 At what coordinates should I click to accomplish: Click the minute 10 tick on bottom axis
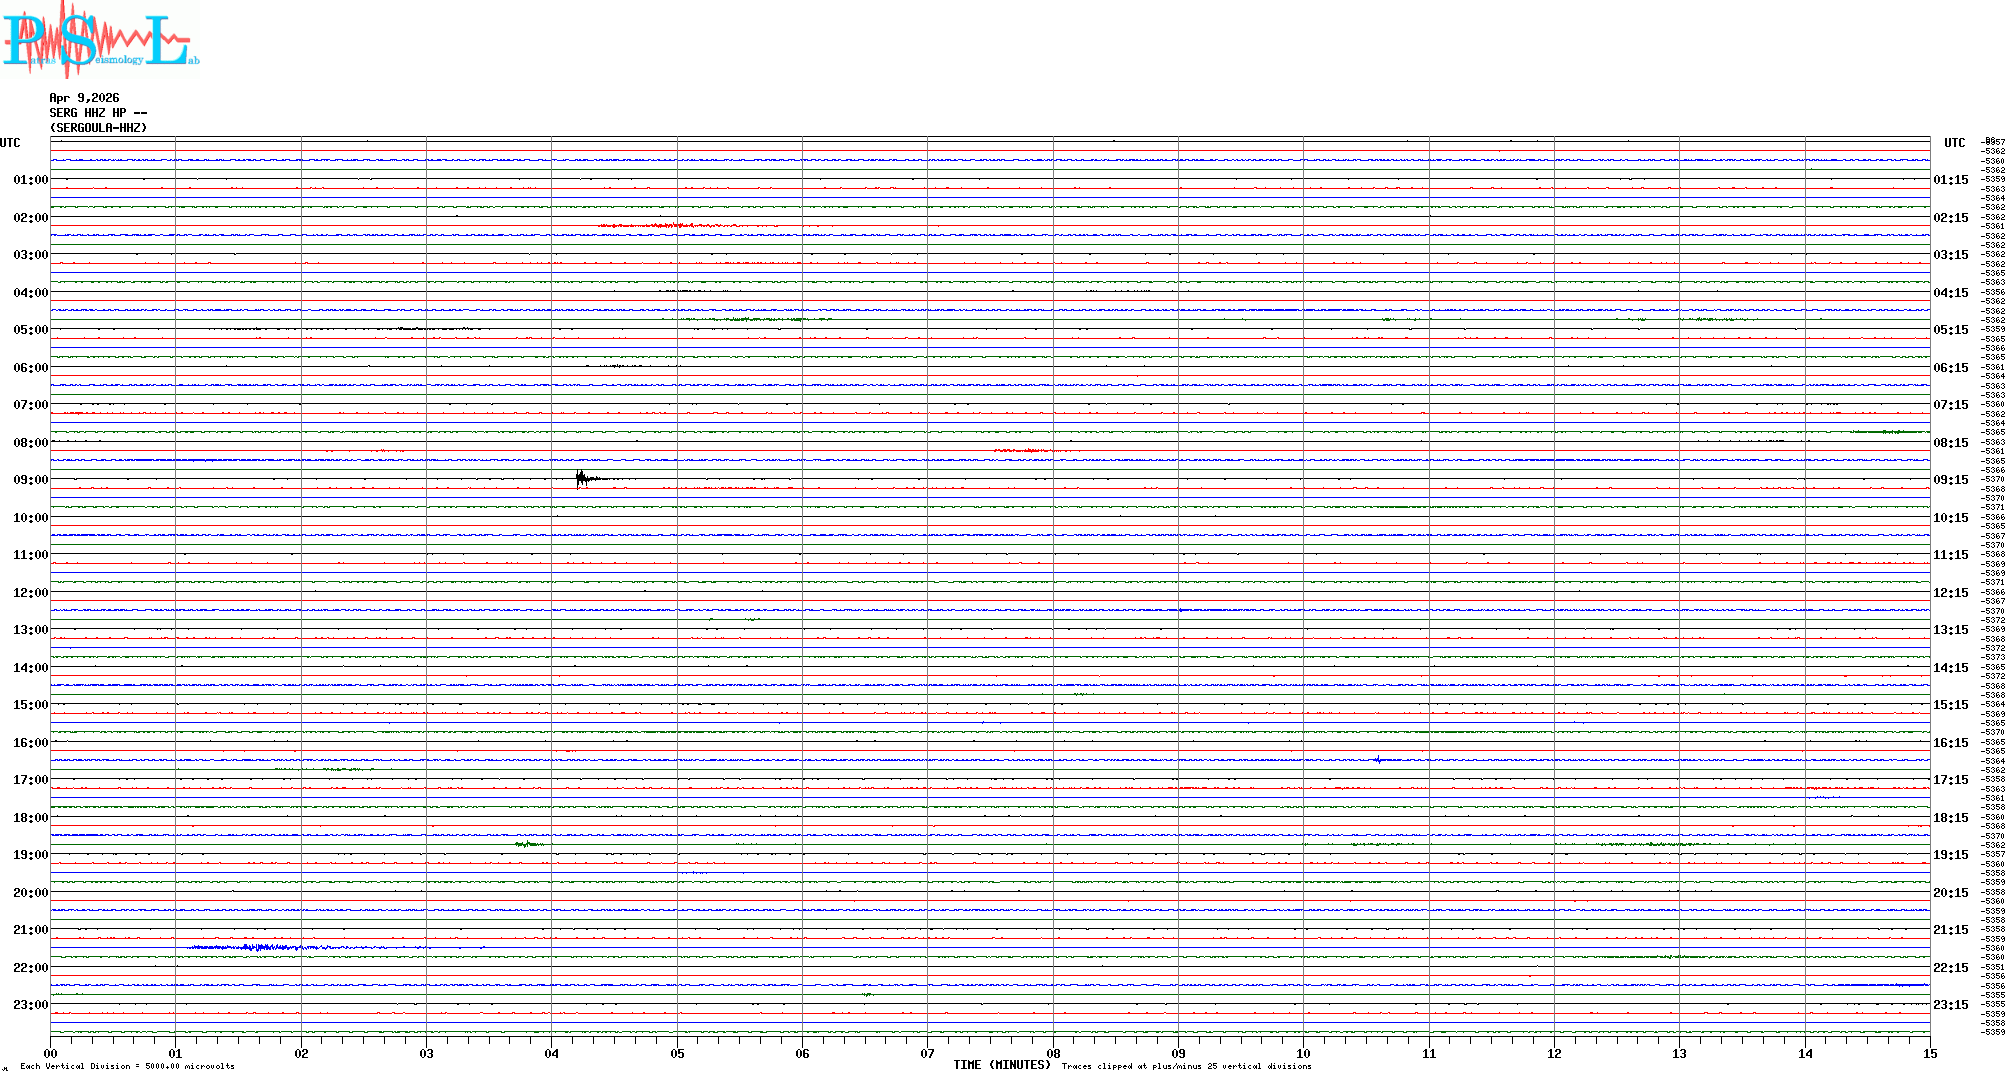point(1303,1053)
